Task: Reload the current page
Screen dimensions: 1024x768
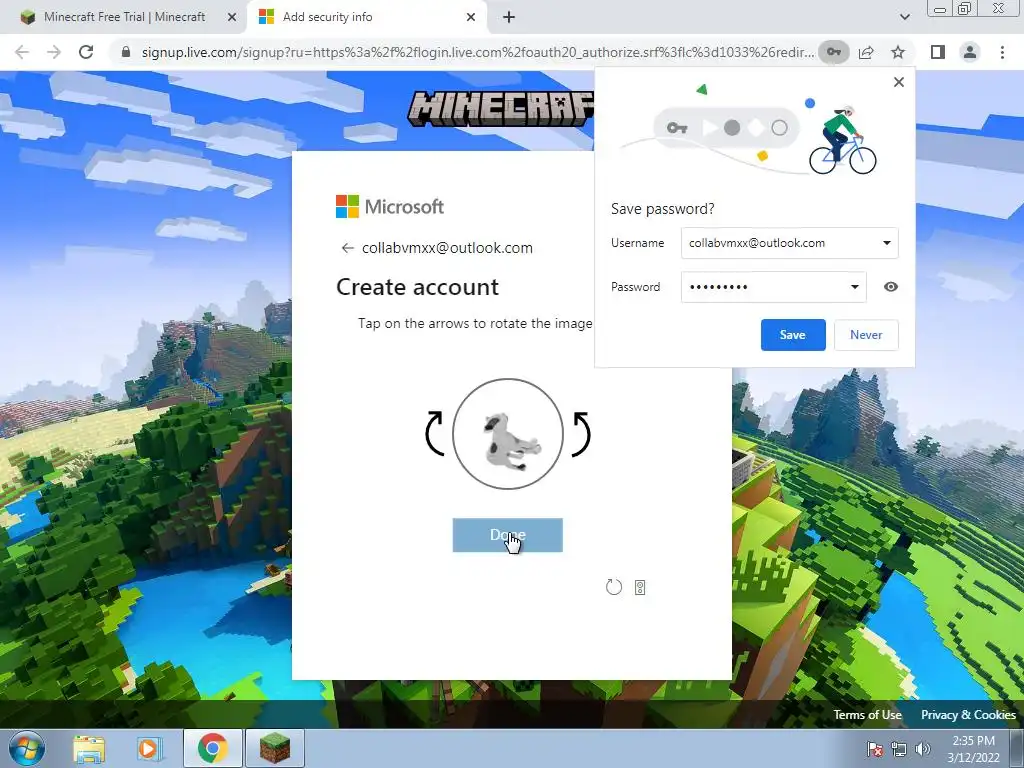Action: pos(86,52)
